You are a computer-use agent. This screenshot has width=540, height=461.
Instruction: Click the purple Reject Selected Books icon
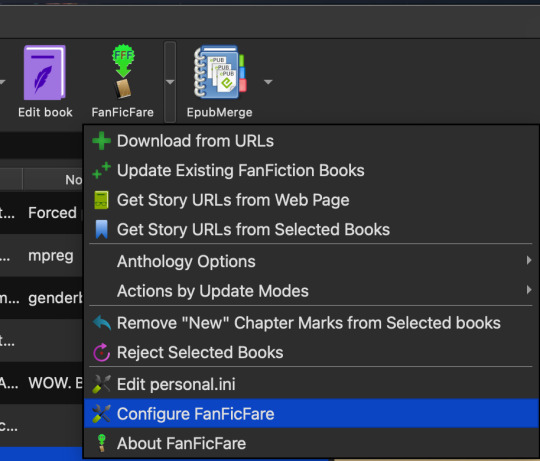(x=102, y=353)
